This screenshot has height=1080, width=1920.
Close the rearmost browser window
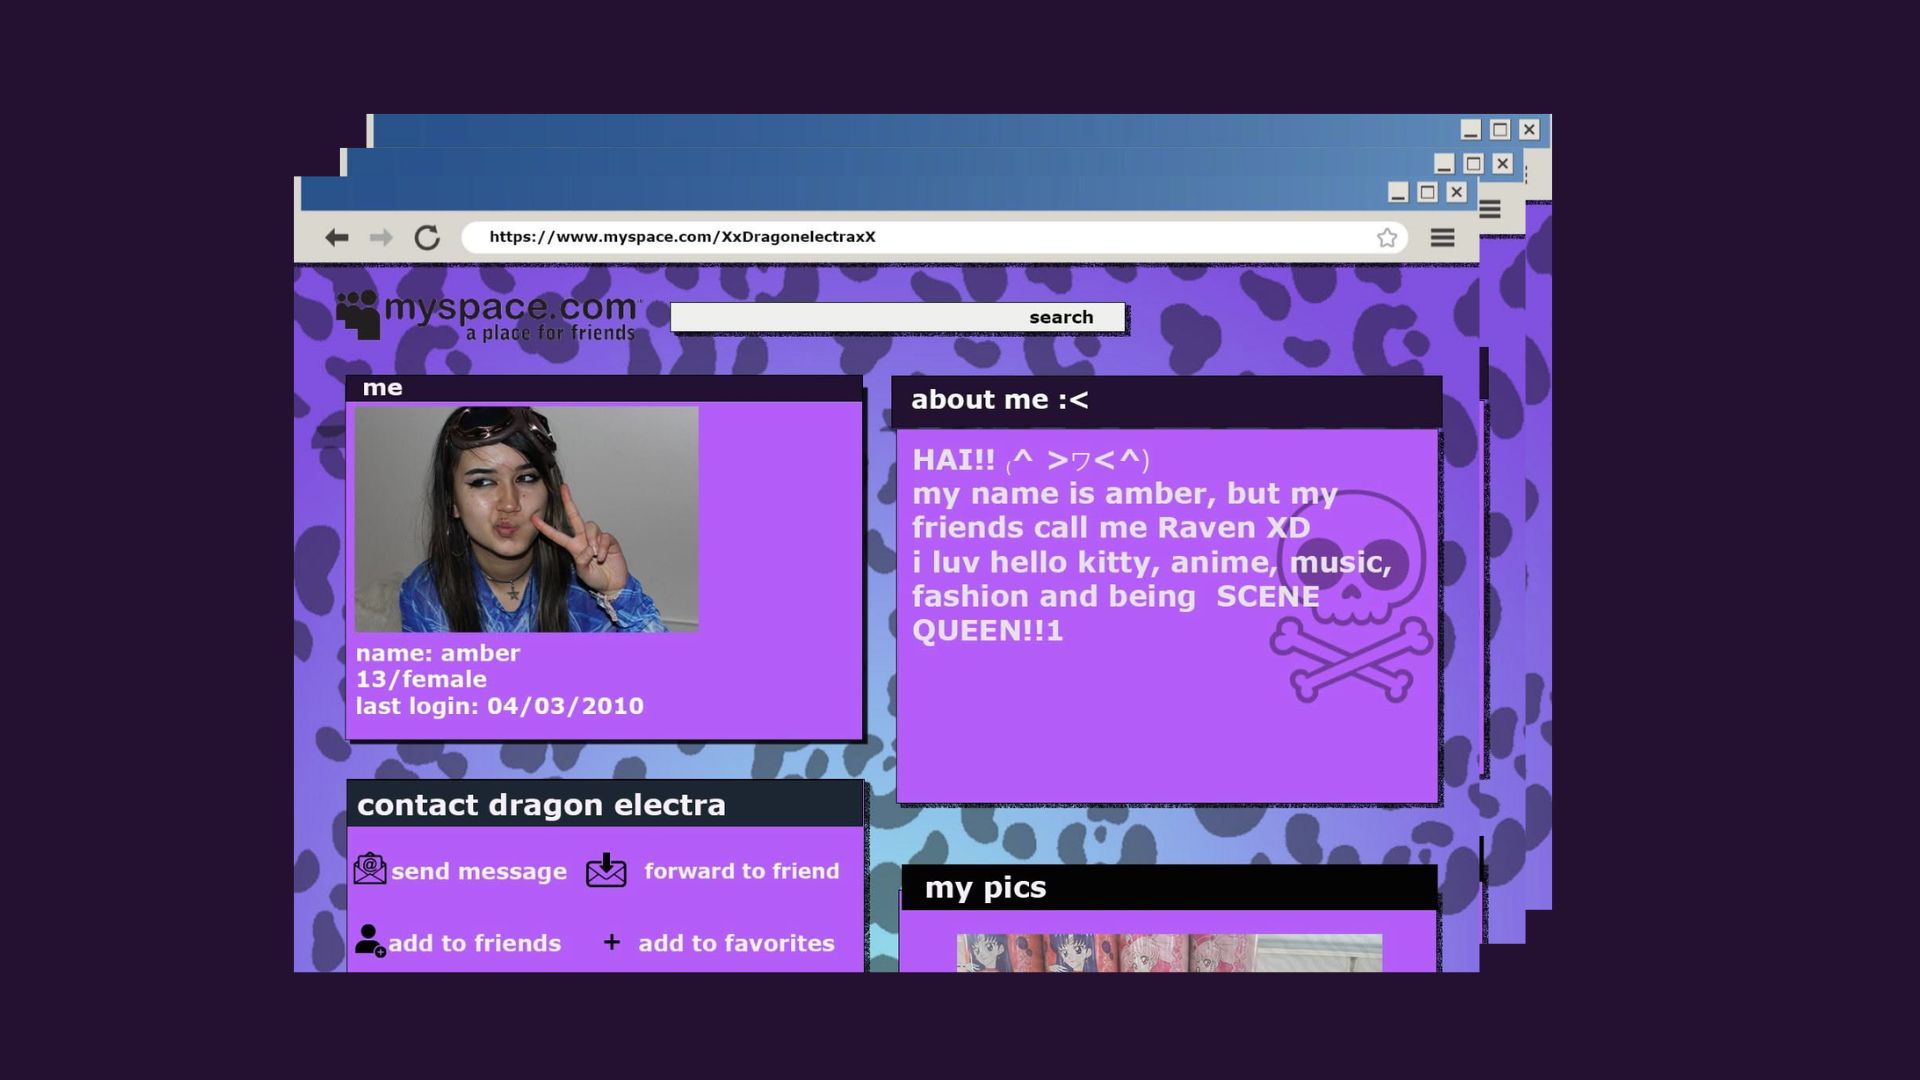[1529, 129]
